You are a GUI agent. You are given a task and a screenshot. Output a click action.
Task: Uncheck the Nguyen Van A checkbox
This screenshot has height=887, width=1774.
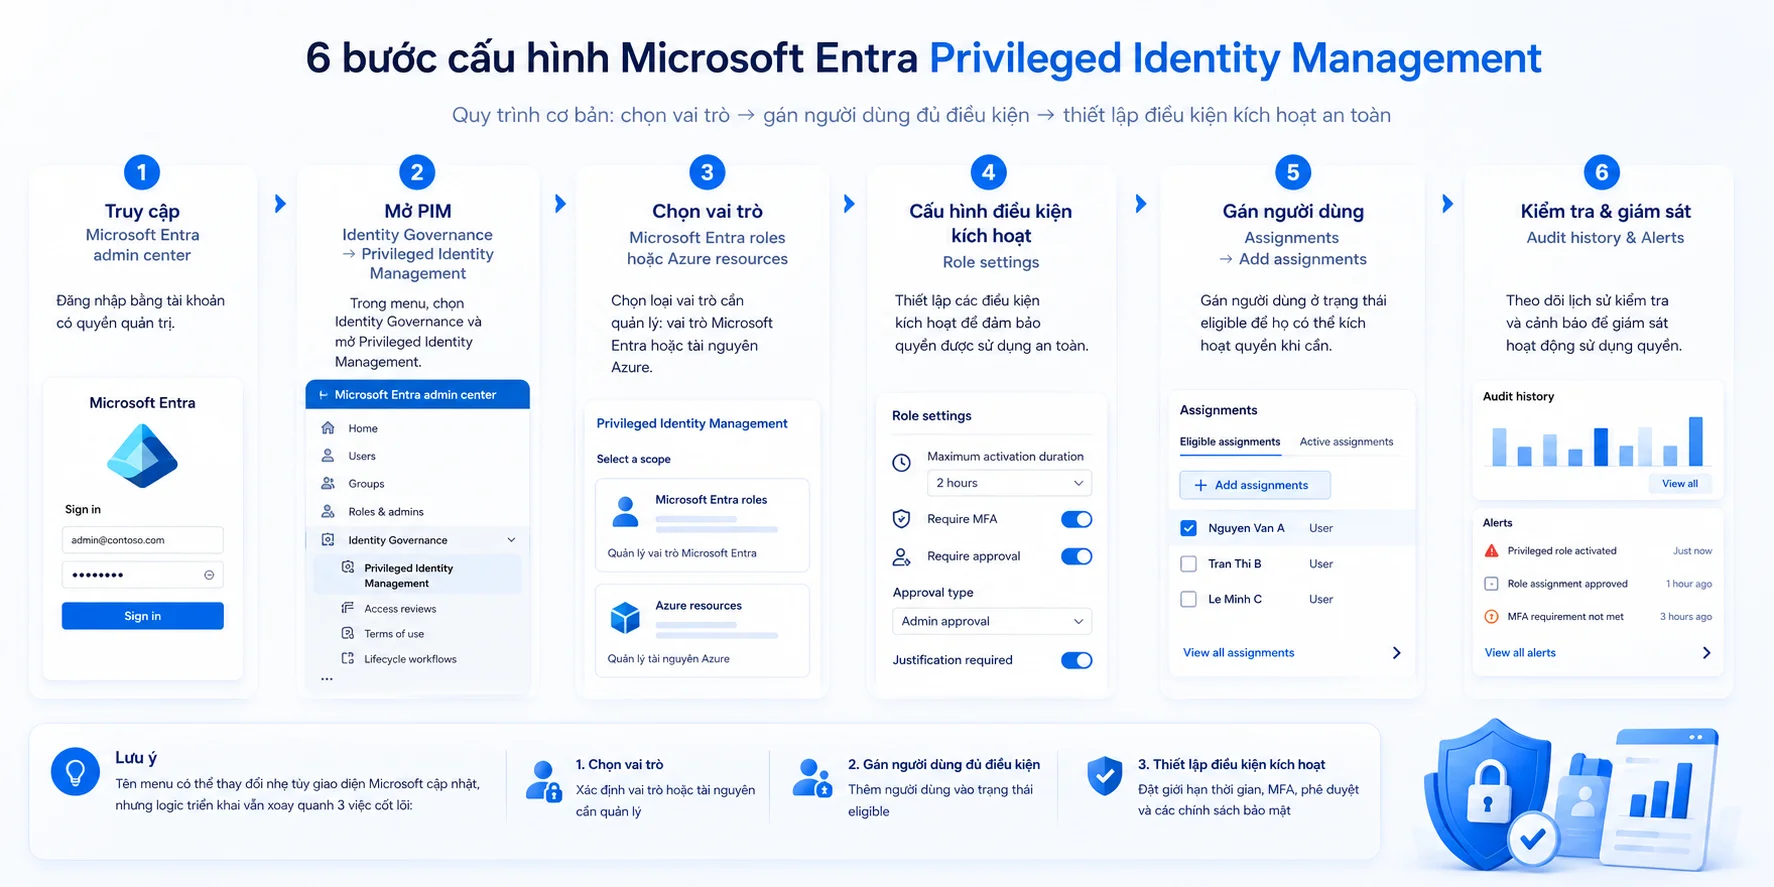[x=1189, y=528]
